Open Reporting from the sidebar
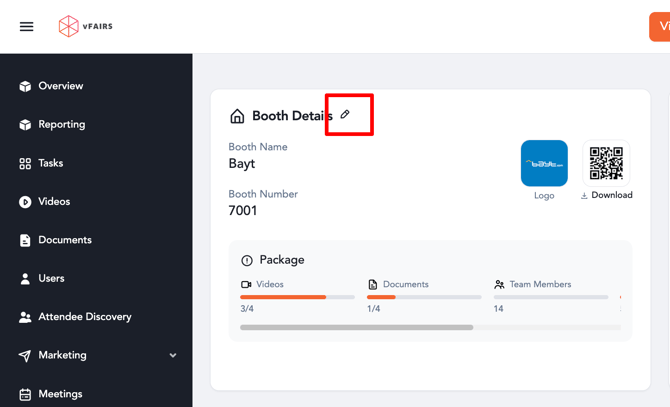This screenshot has width=670, height=407. click(61, 125)
